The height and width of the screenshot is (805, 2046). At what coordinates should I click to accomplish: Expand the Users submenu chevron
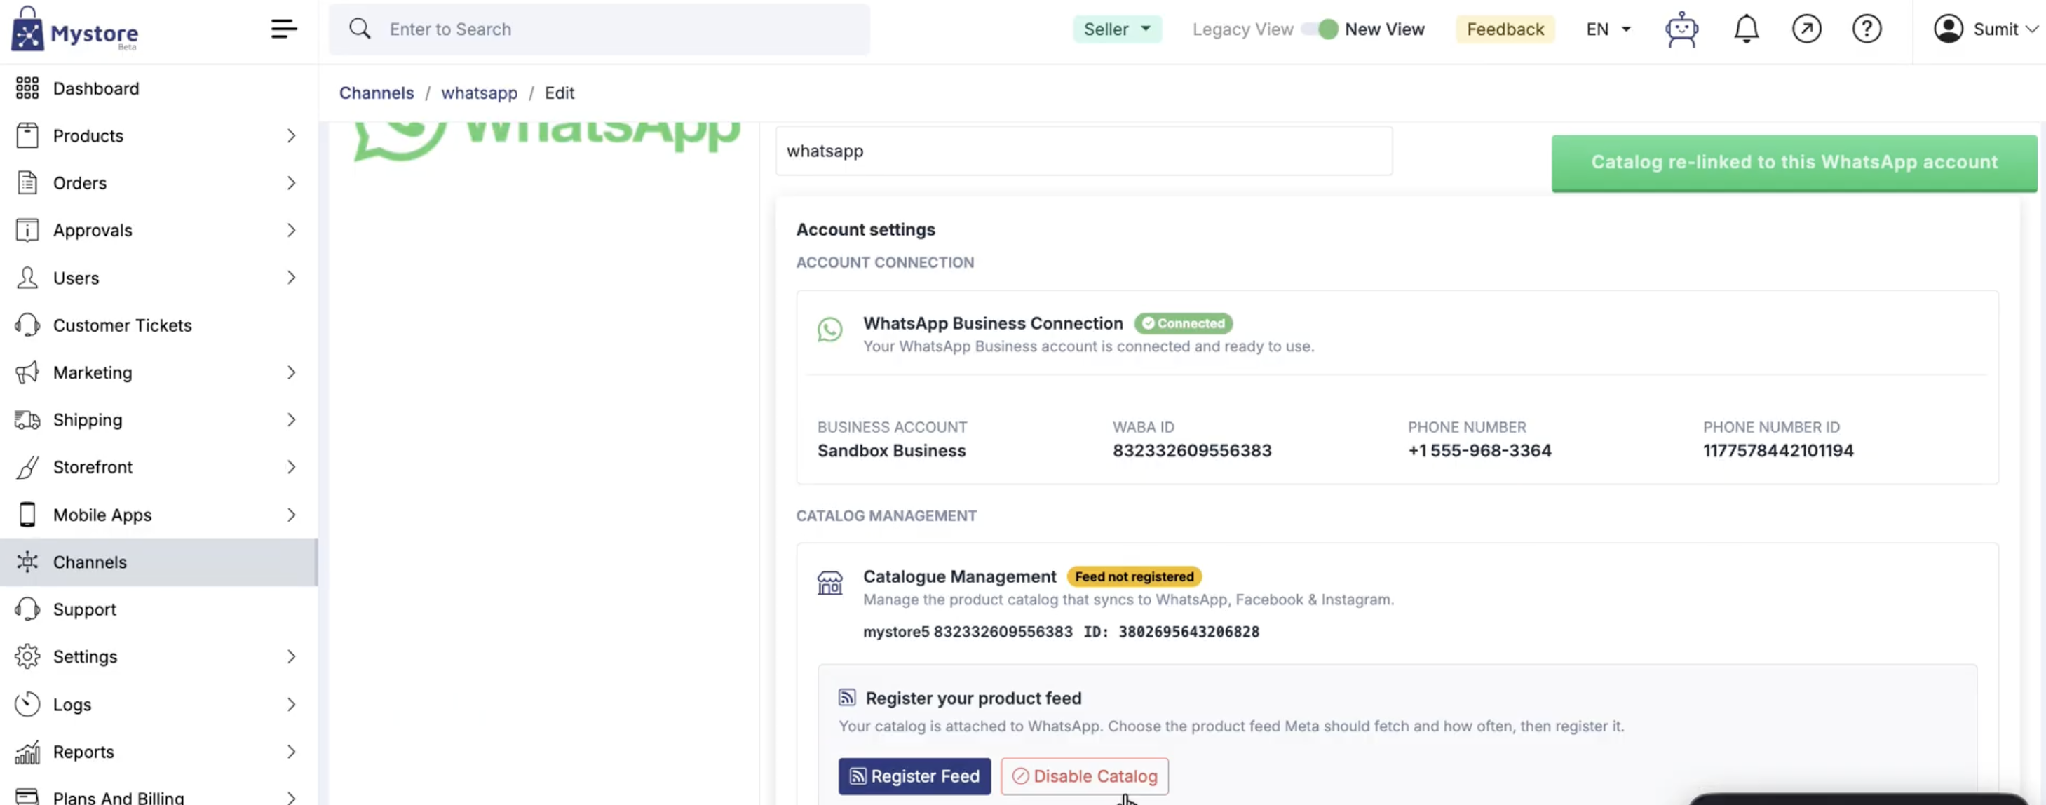[x=291, y=277]
